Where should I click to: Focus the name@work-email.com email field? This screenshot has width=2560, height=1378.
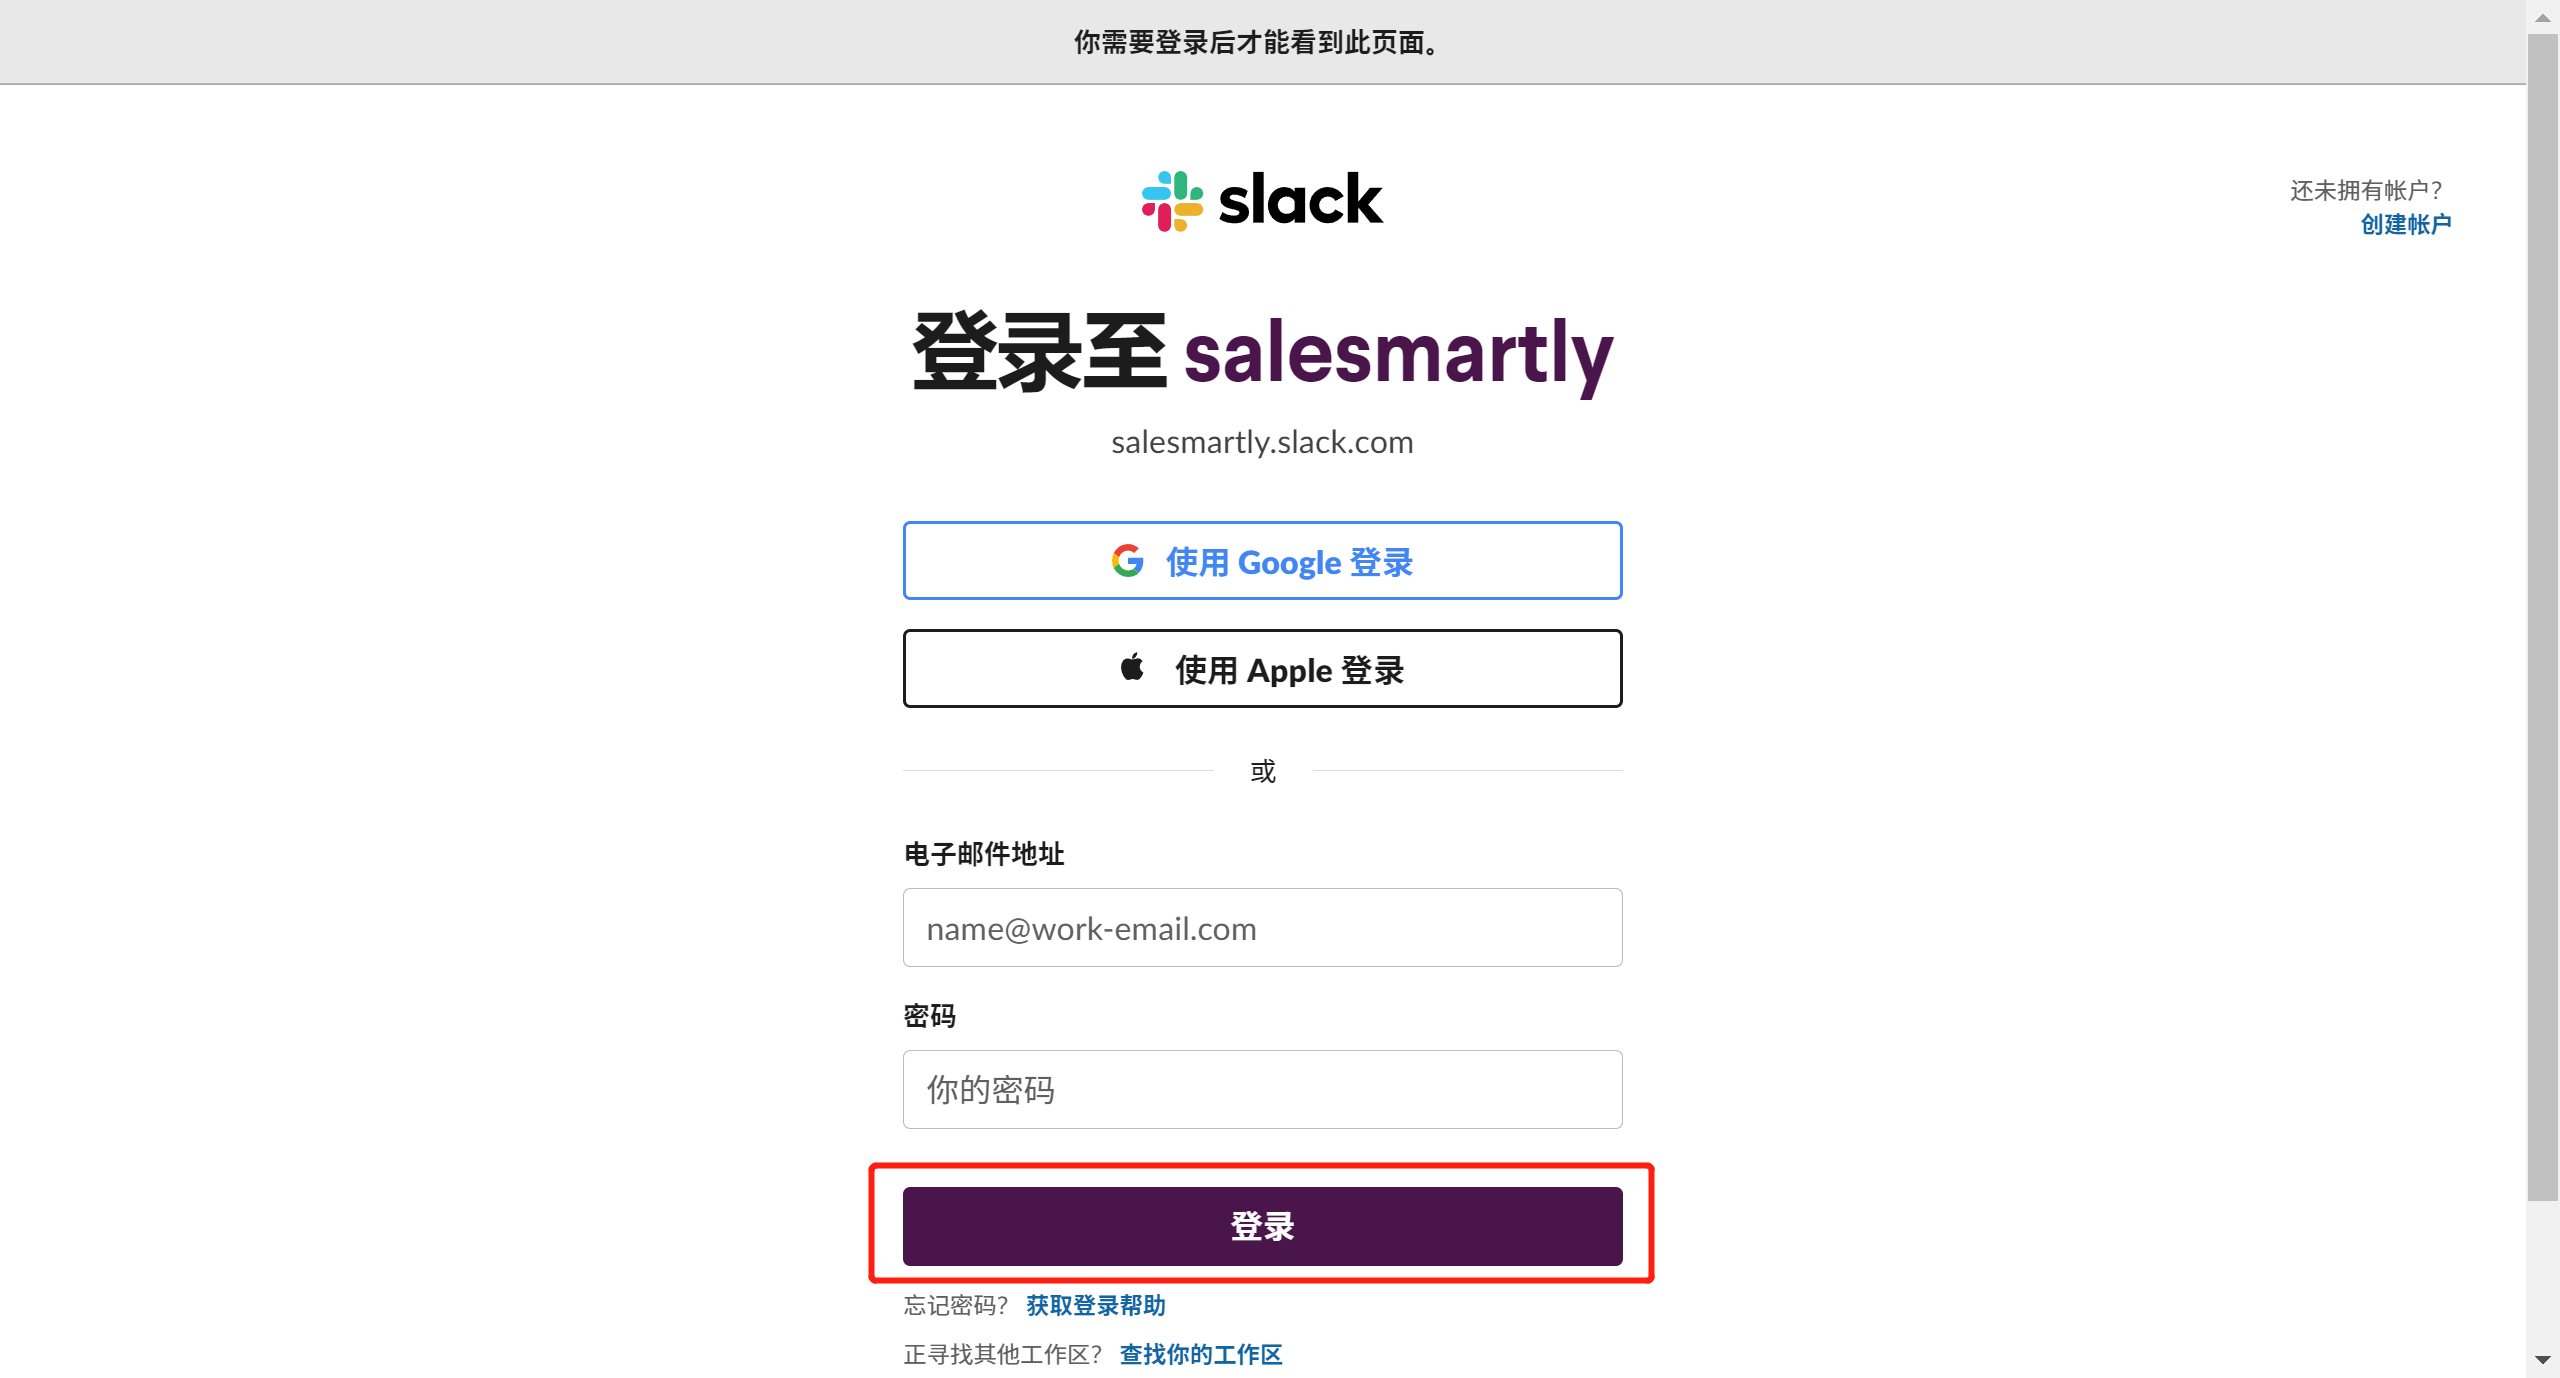[1262, 928]
